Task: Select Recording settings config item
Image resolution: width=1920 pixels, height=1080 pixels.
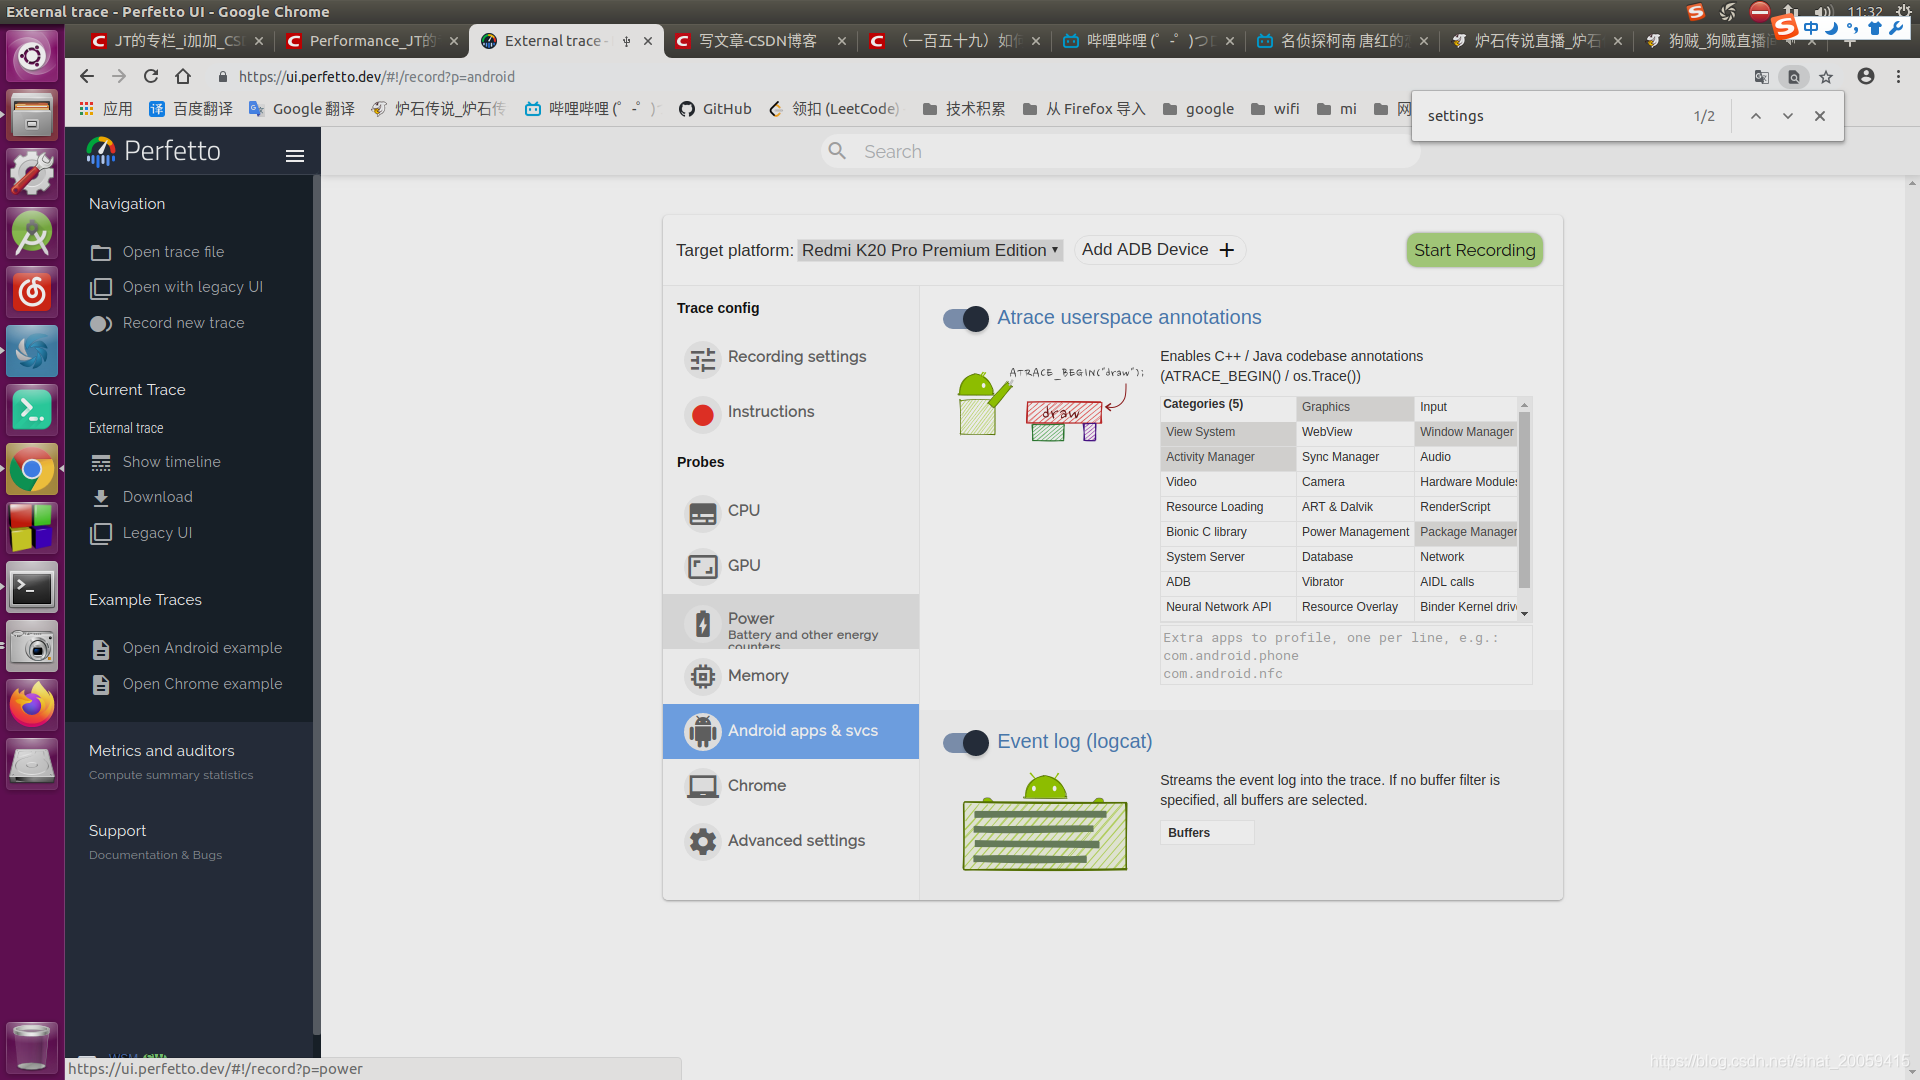Action: 796,357
